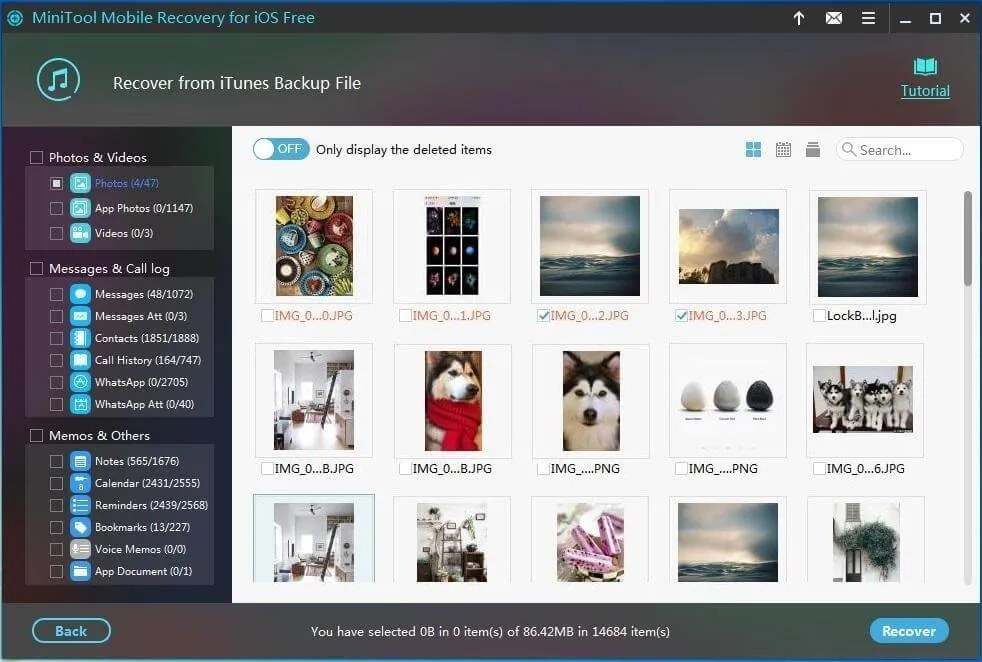Check the App Photos (0/1147) checkbox
Viewport: 982px width, 662px height.
pos(56,208)
